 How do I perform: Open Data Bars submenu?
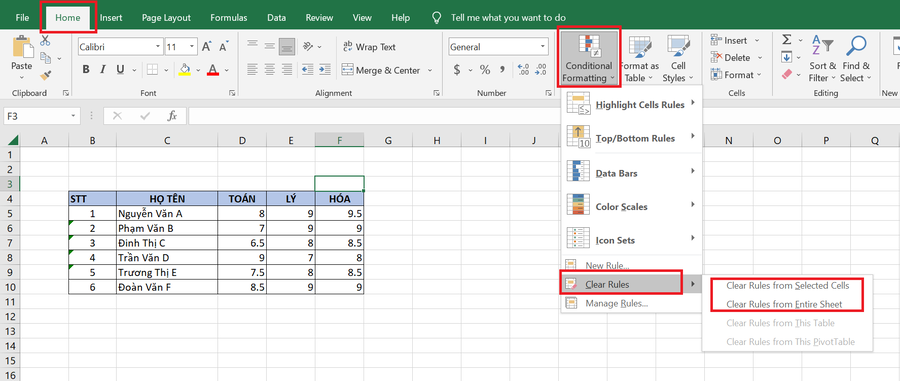click(631, 172)
